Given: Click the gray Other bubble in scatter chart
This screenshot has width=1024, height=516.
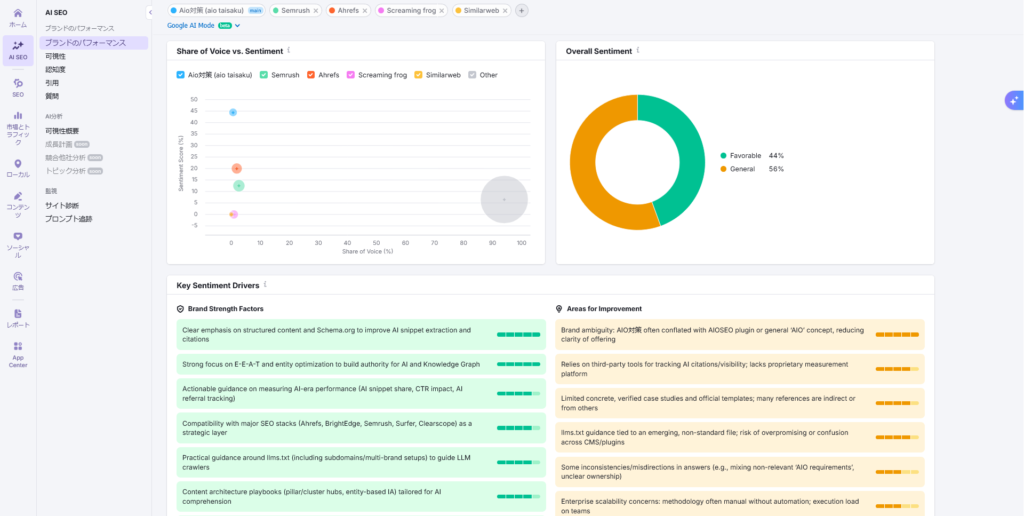Looking at the screenshot, I should tap(504, 199).
